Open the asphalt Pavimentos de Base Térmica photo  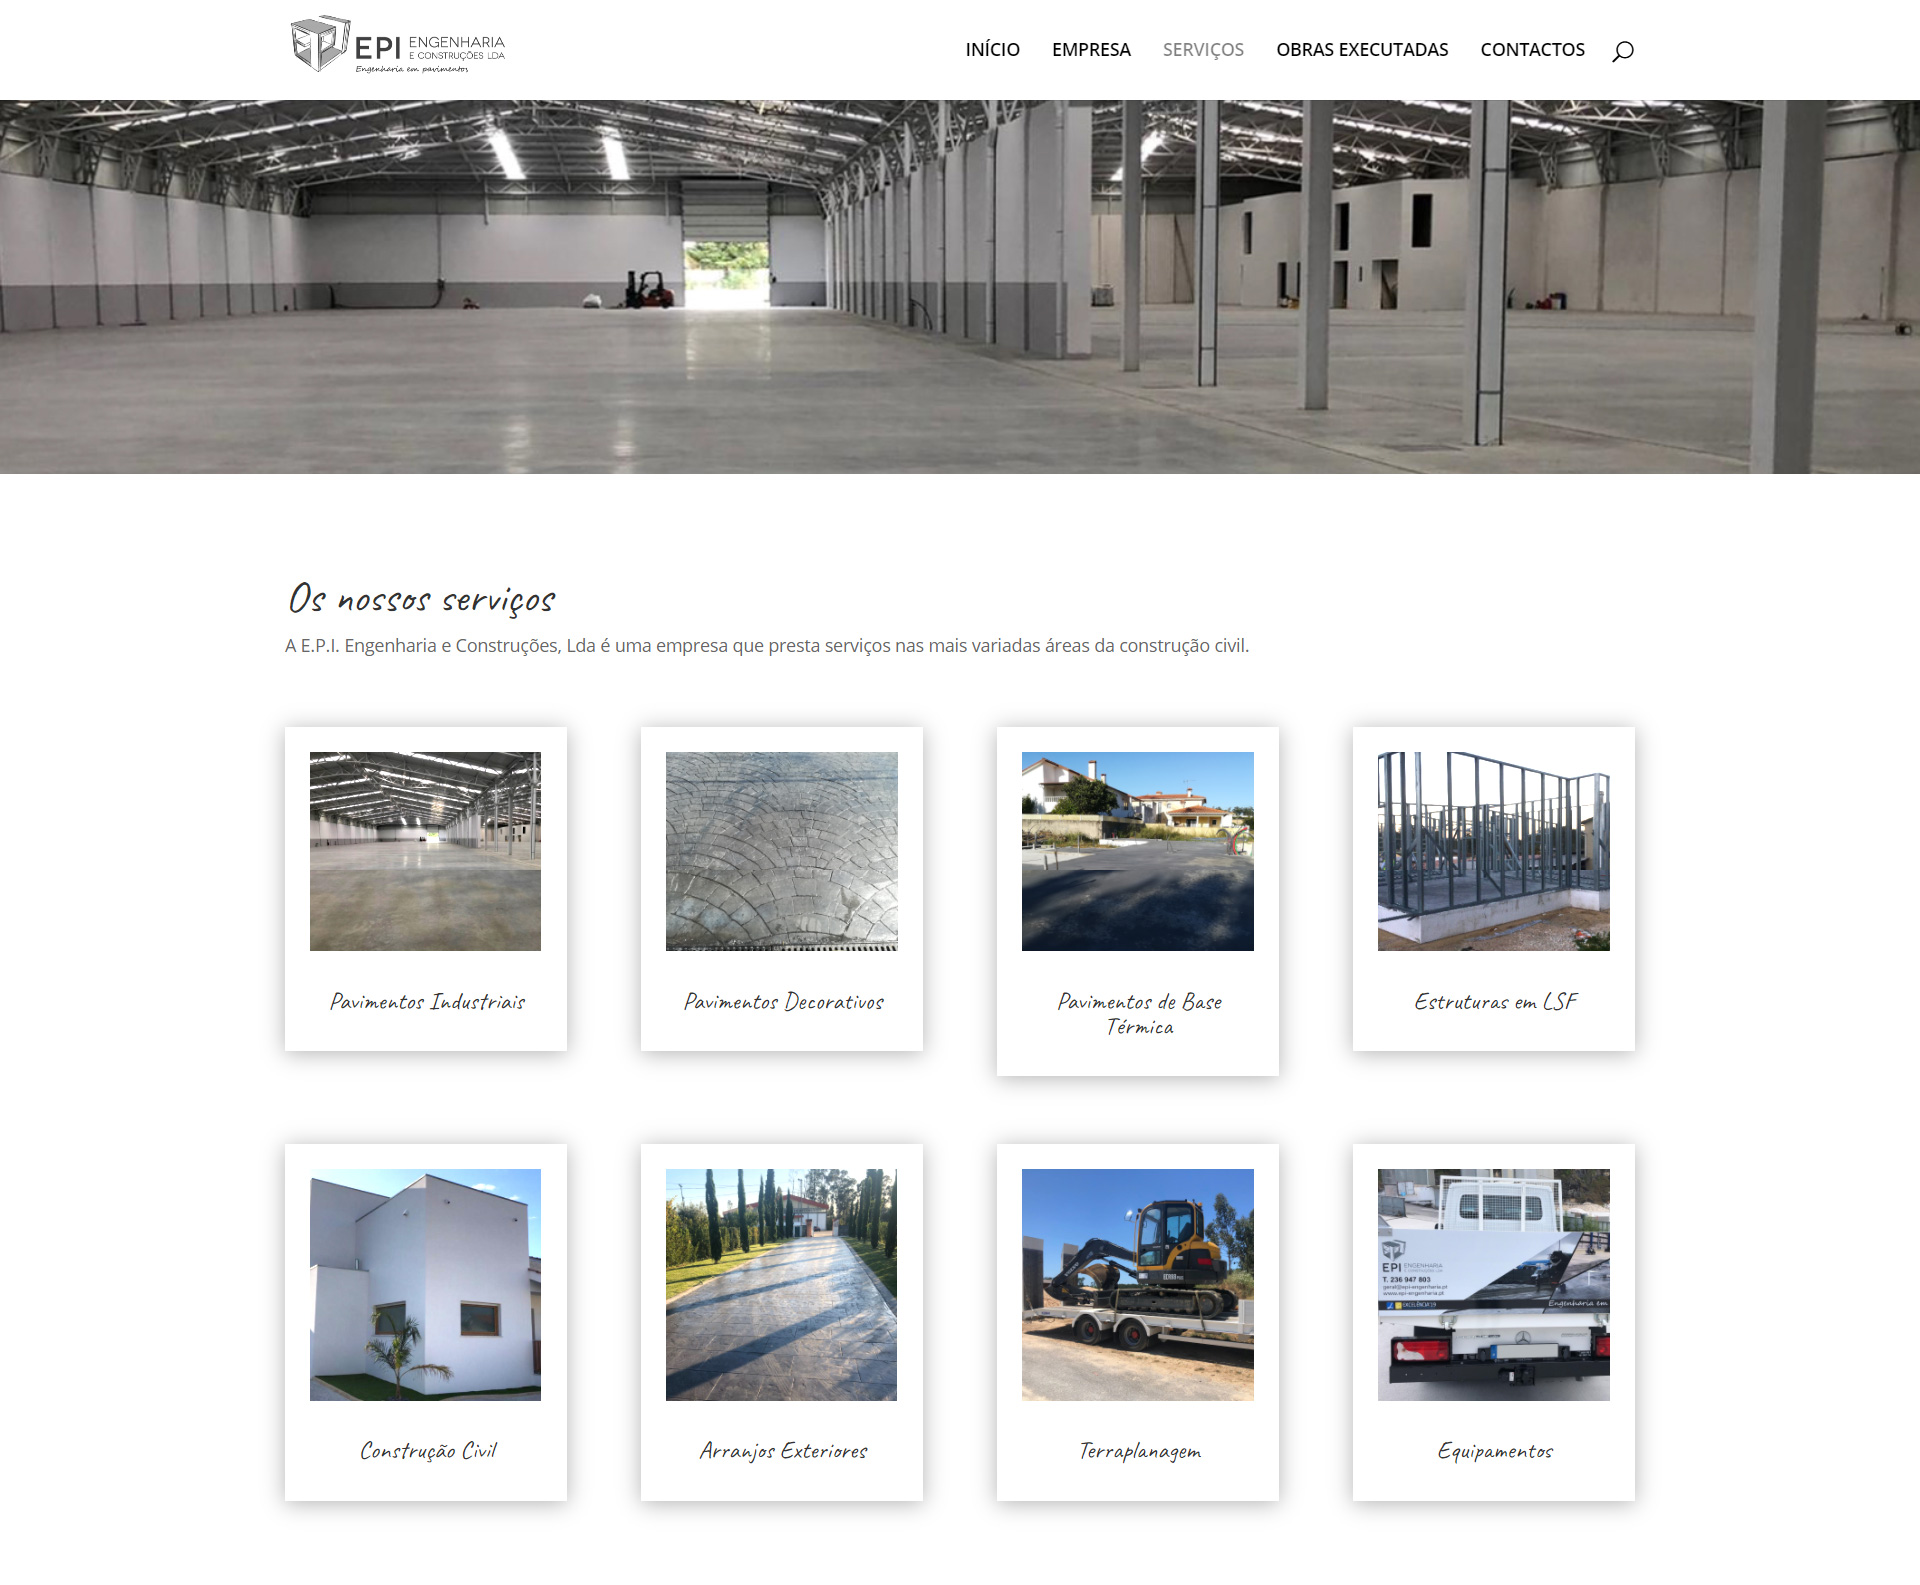point(1137,851)
